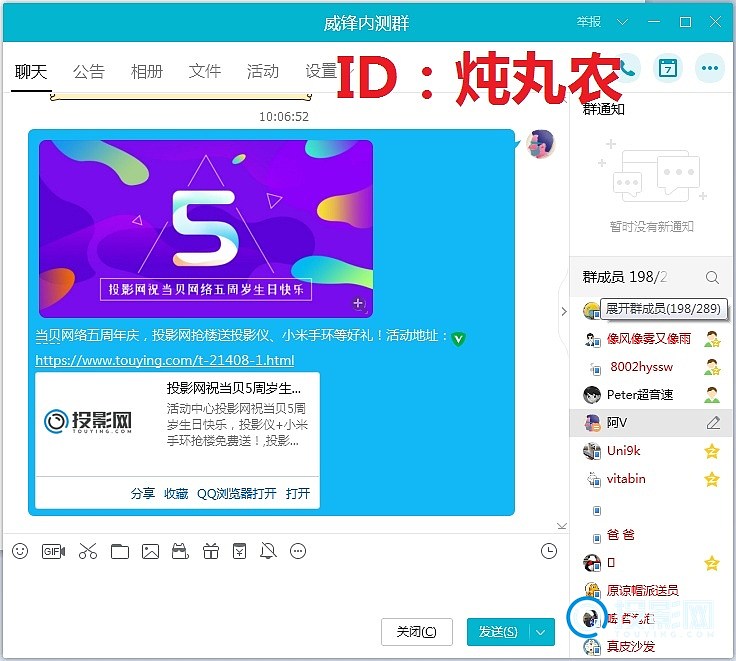Switch to the 聊天 tab
The width and height of the screenshot is (736, 661).
(31, 72)
